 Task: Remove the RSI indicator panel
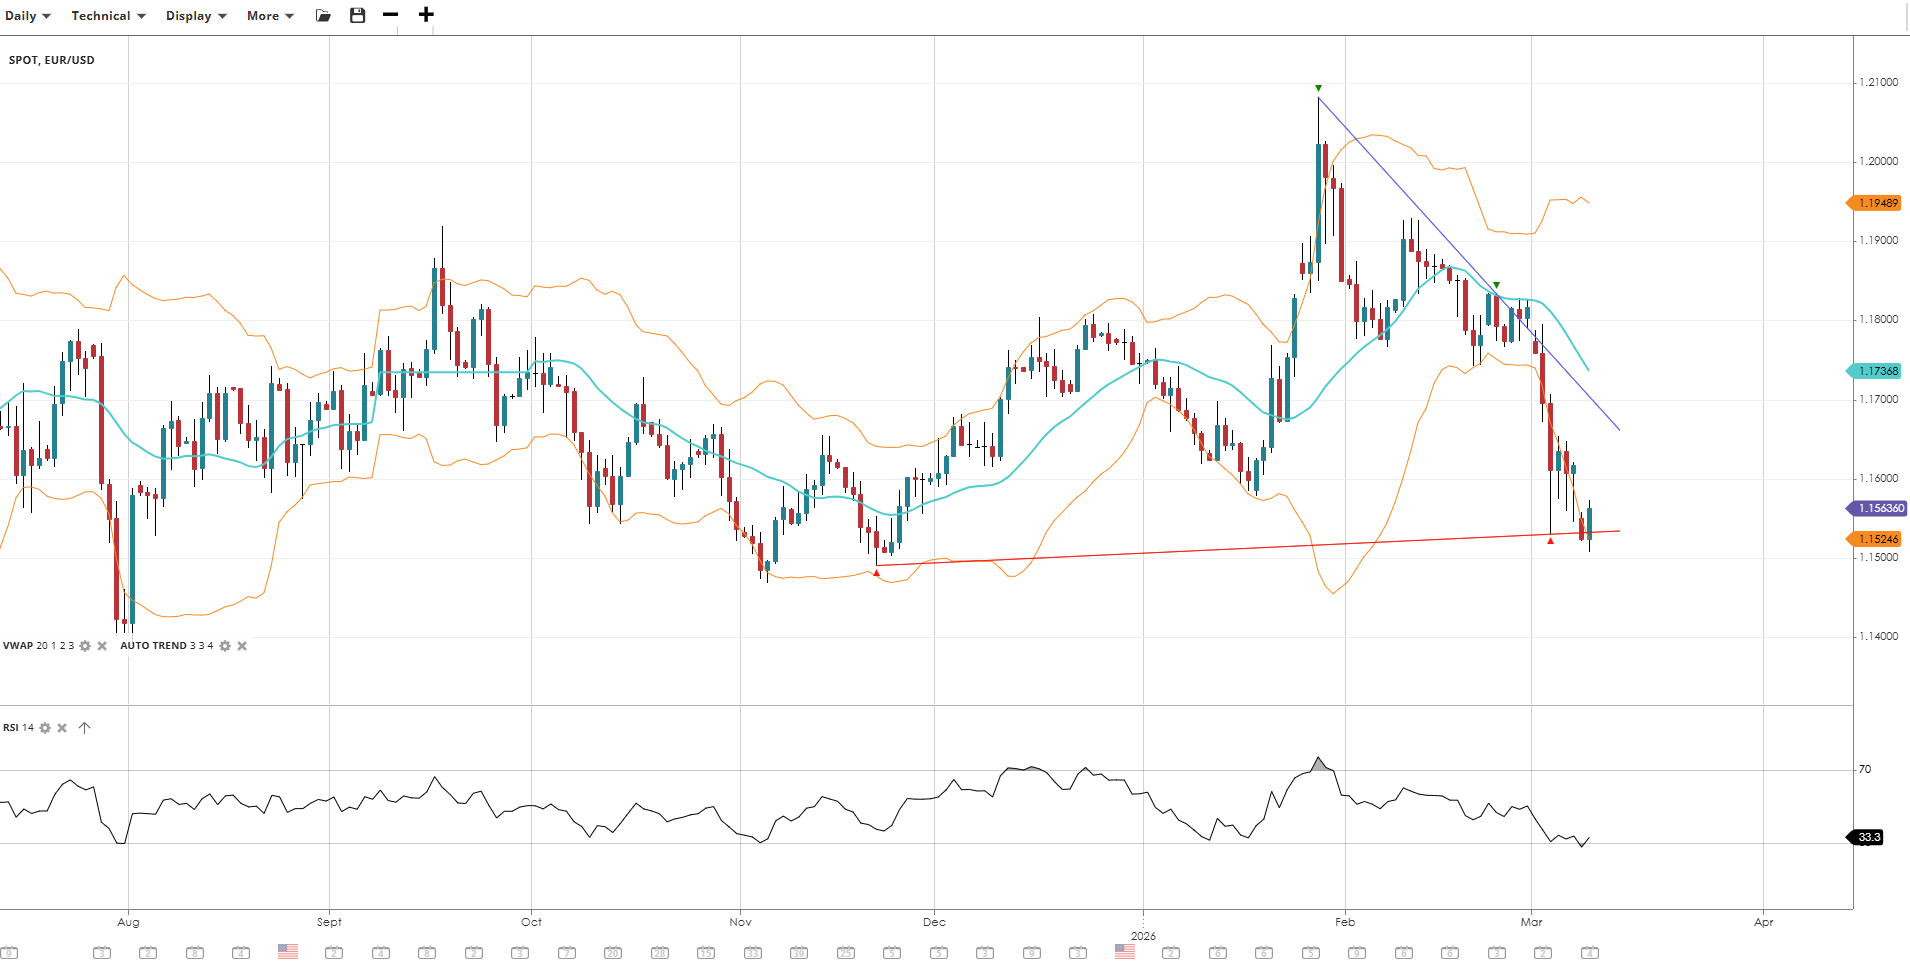(62, 728)
